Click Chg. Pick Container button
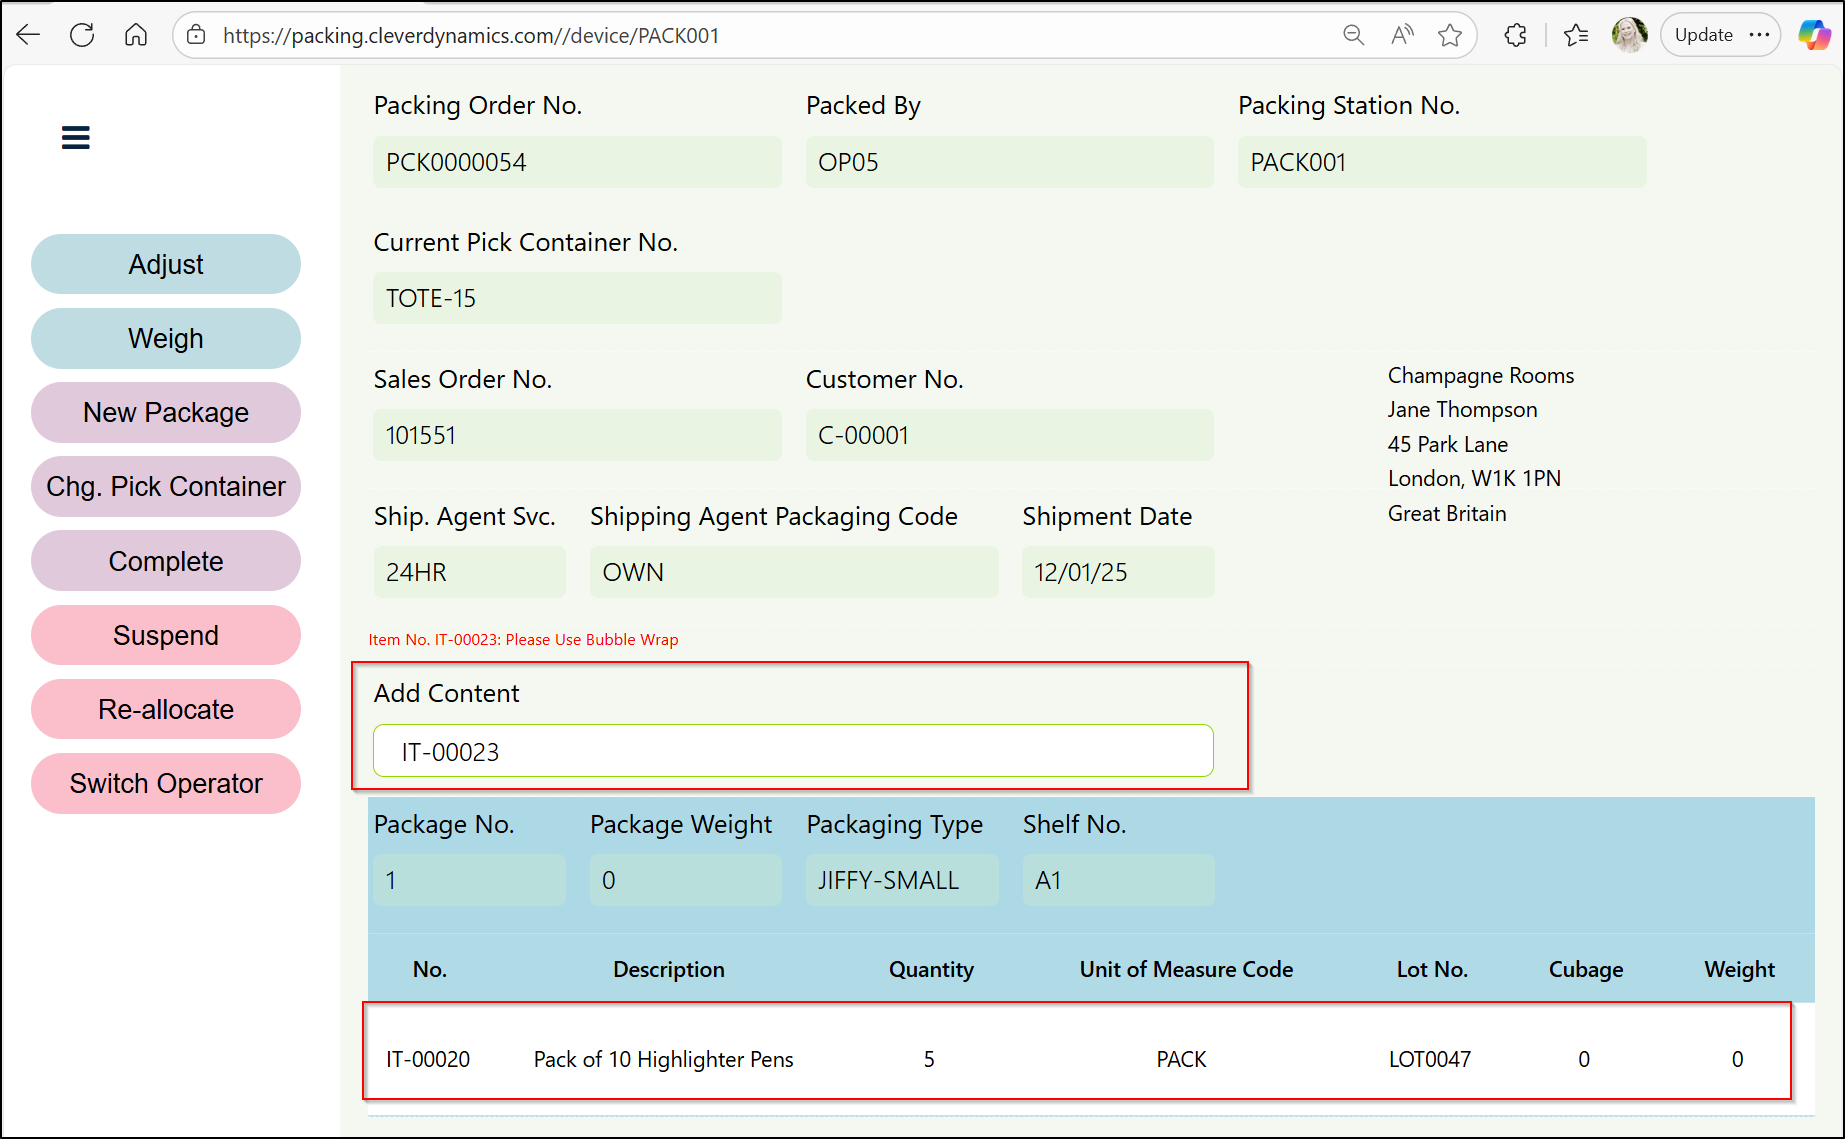1845x1139 pixels. (x=166, y=486)
